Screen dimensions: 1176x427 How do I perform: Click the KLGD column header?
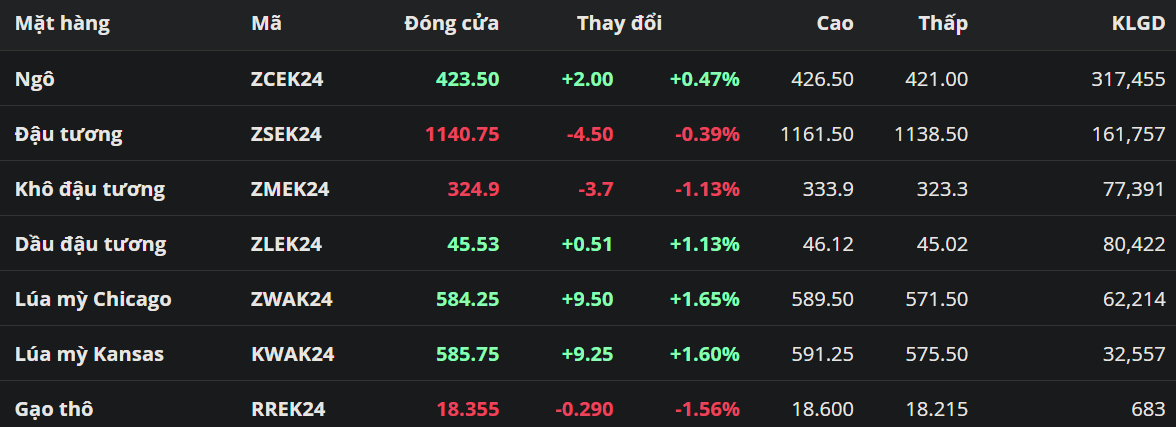click(1141, 23)
